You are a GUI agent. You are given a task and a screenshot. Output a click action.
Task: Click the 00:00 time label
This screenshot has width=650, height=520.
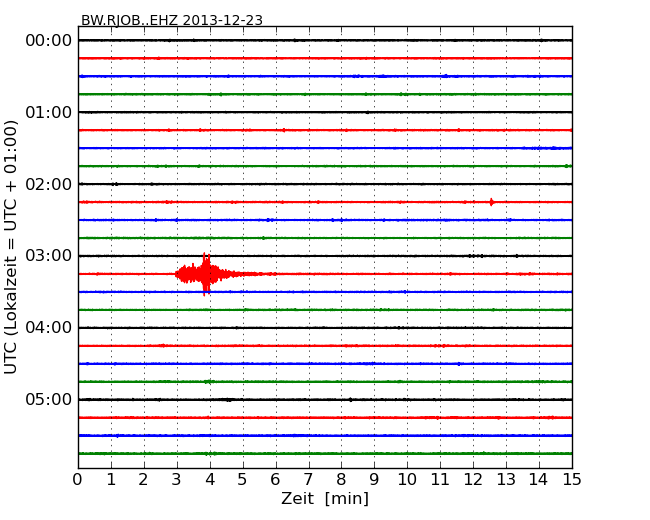pos(49,41)
